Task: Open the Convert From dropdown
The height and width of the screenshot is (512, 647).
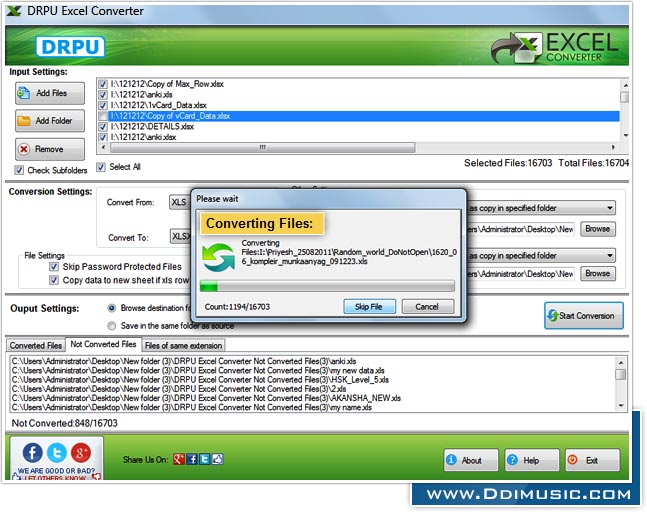Action: click(x=180, y=202)
